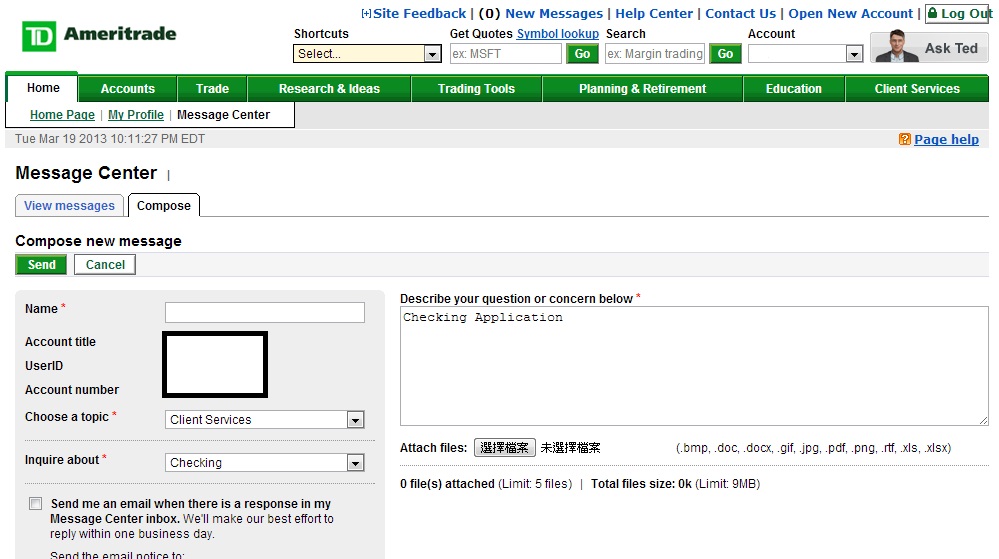
Task: Click the '0 file(s) attached' text
Action: pos(447,484)
